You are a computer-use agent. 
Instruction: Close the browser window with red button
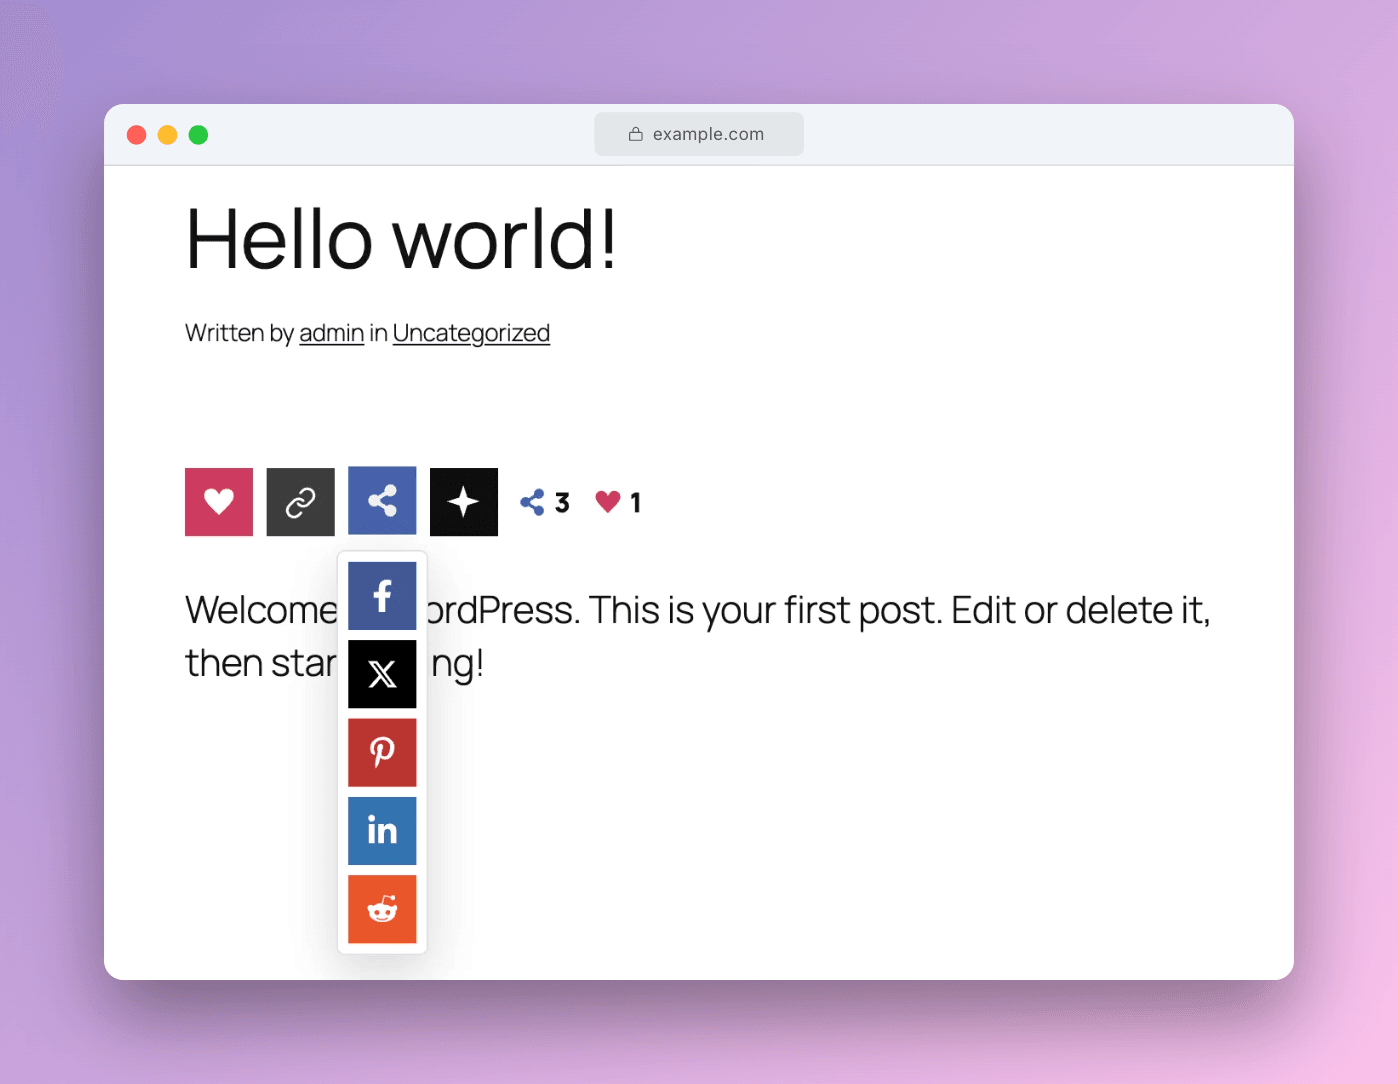tap(137, 135)
